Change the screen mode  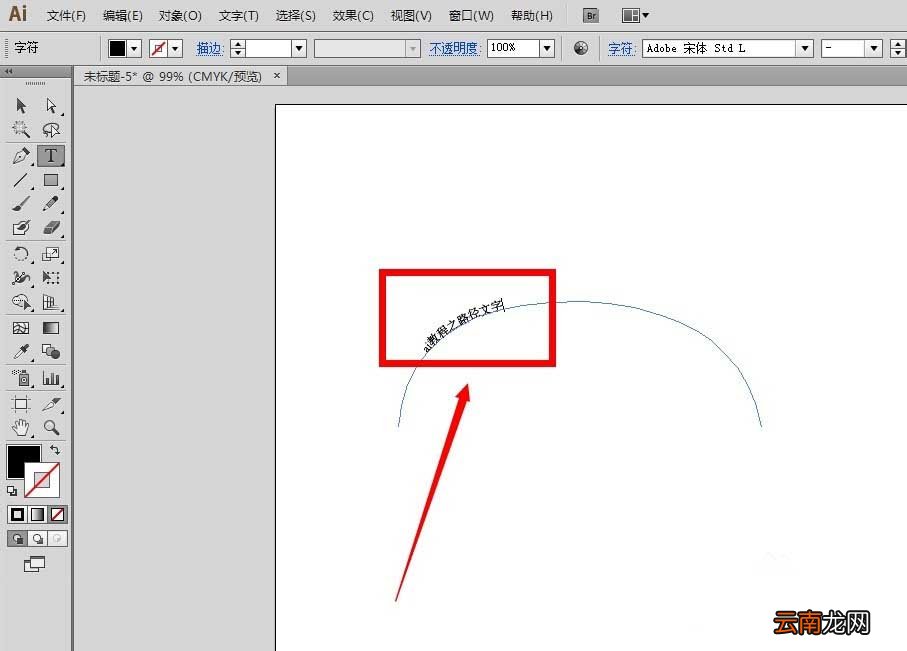[34, 564]
